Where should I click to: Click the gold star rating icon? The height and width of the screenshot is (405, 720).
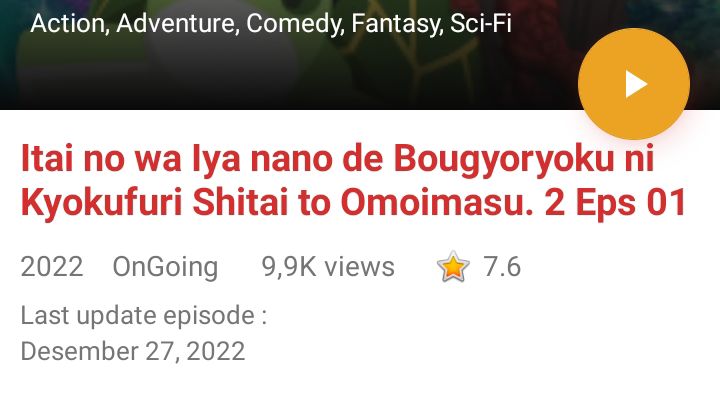(453, 267)
